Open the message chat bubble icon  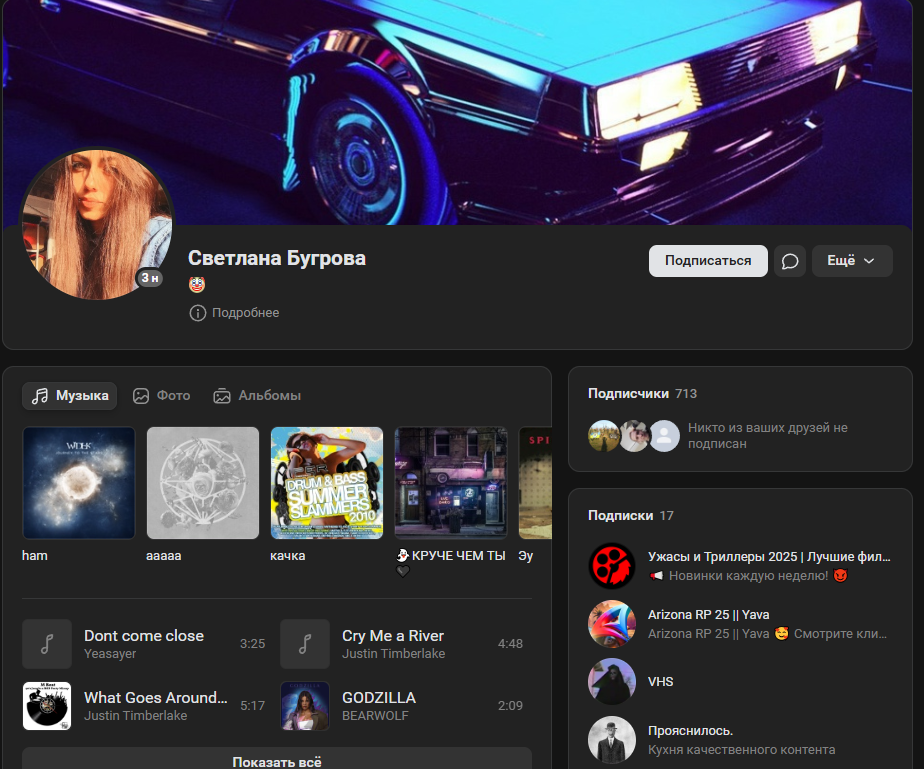point(790,261)
